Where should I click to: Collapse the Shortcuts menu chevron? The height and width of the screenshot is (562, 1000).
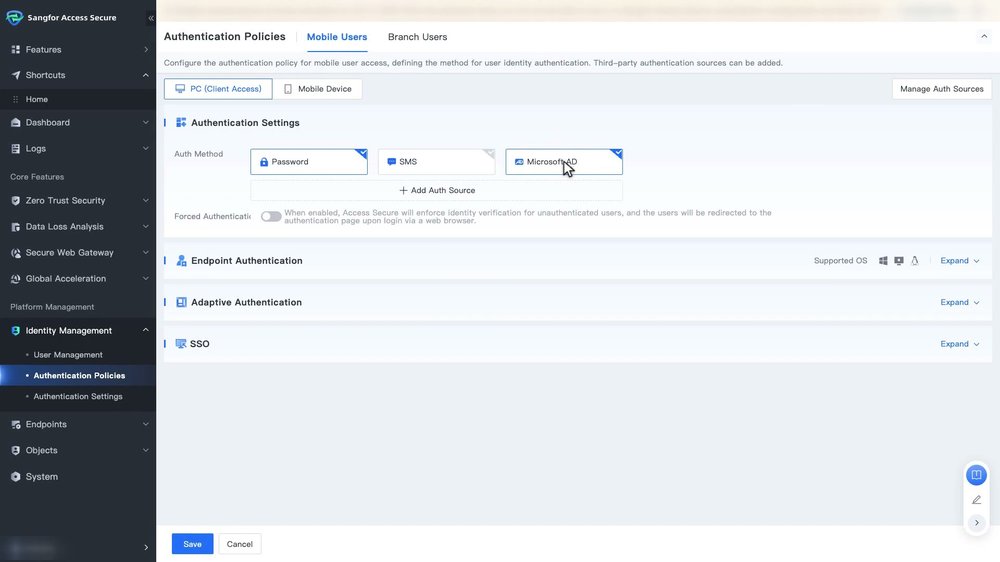point(145,75)
